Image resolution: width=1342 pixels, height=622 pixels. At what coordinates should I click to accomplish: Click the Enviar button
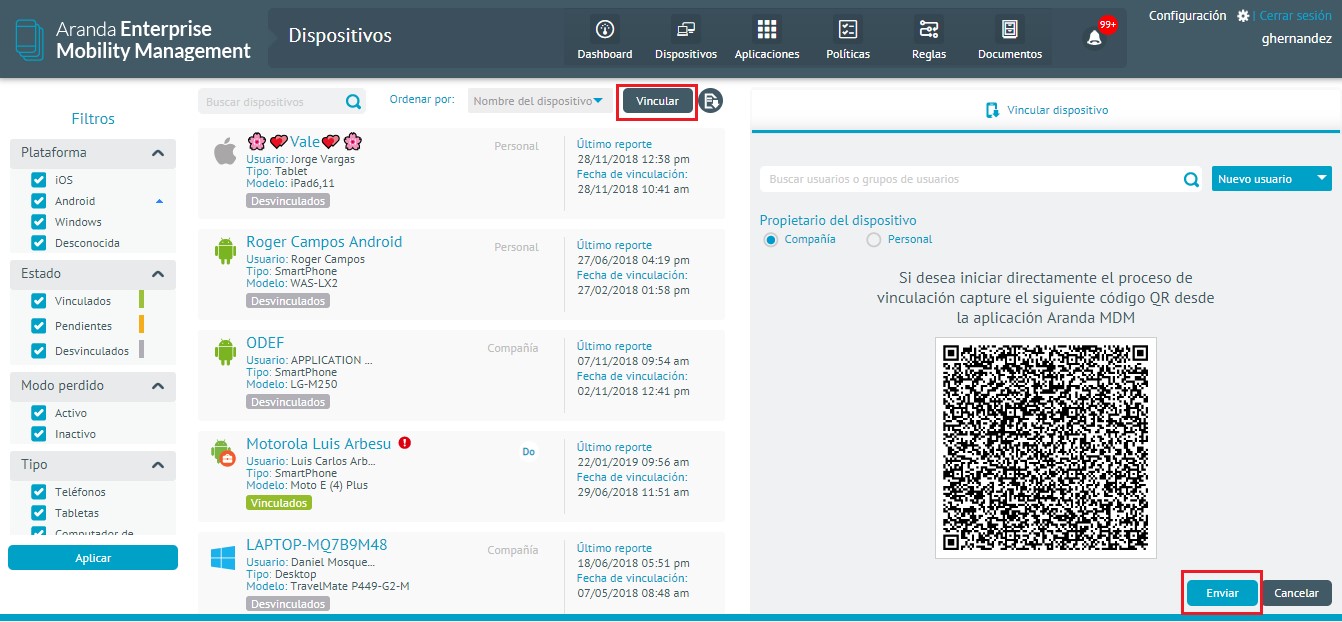1222,593
